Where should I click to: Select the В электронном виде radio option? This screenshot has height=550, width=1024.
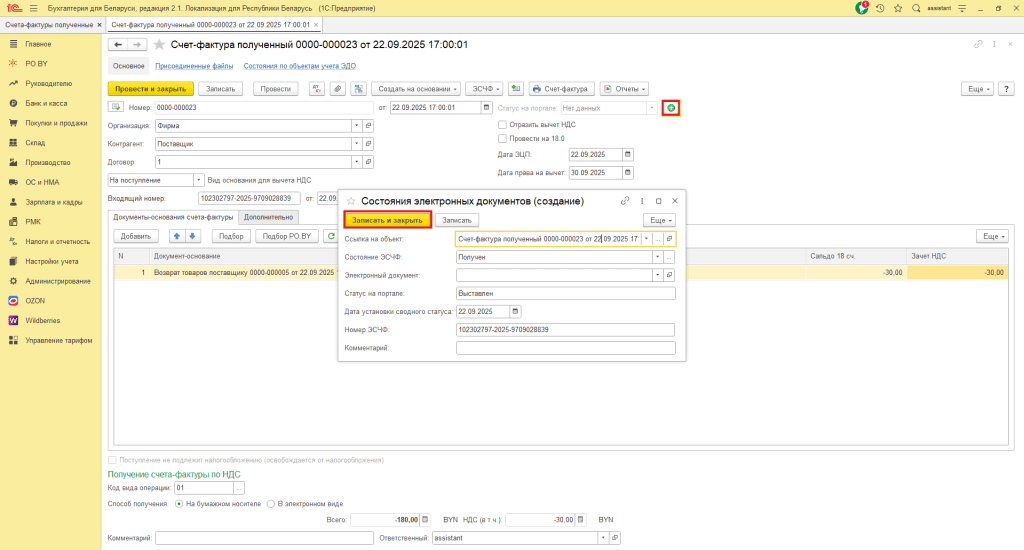271,503
